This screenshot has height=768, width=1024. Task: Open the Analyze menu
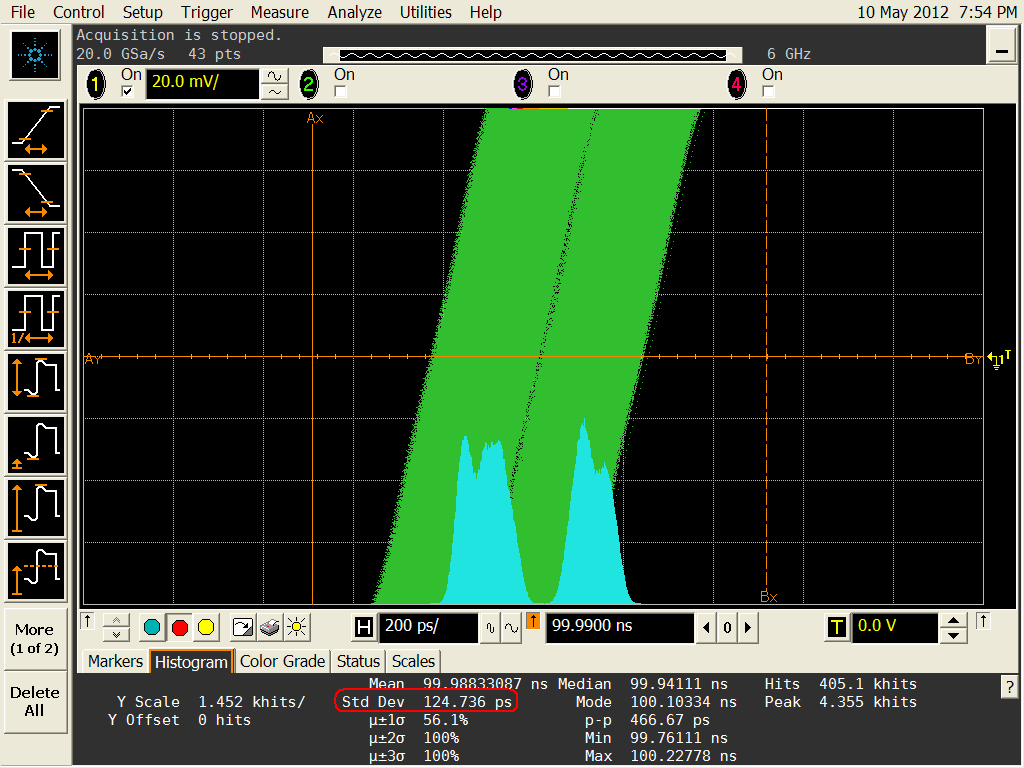pyautogui.click(x=354, y=12)
